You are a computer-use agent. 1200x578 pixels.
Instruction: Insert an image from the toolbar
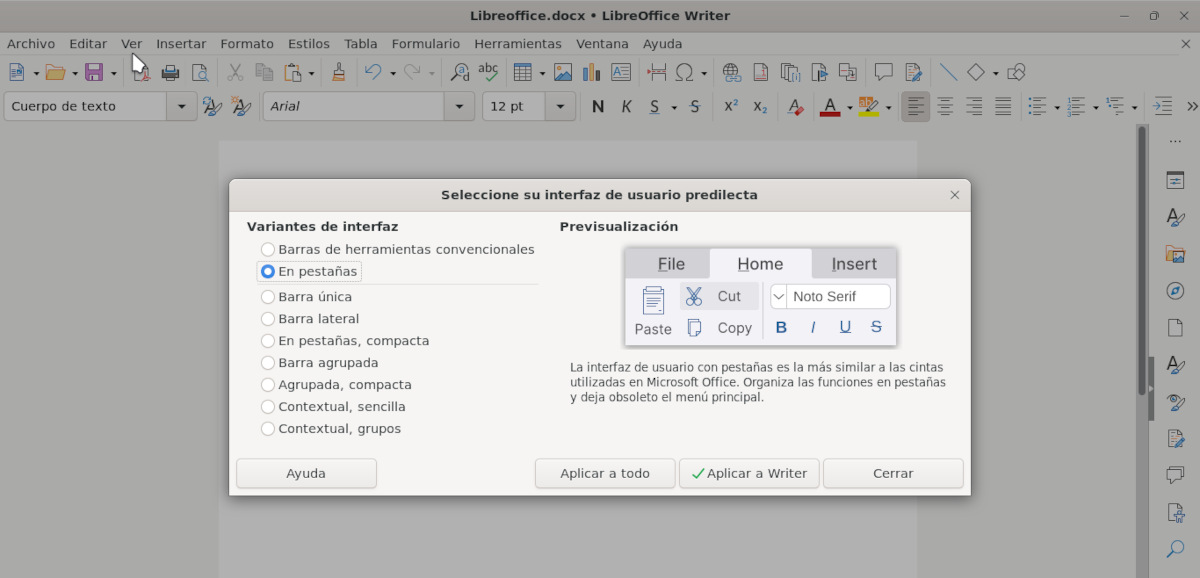tap(563, 72)
